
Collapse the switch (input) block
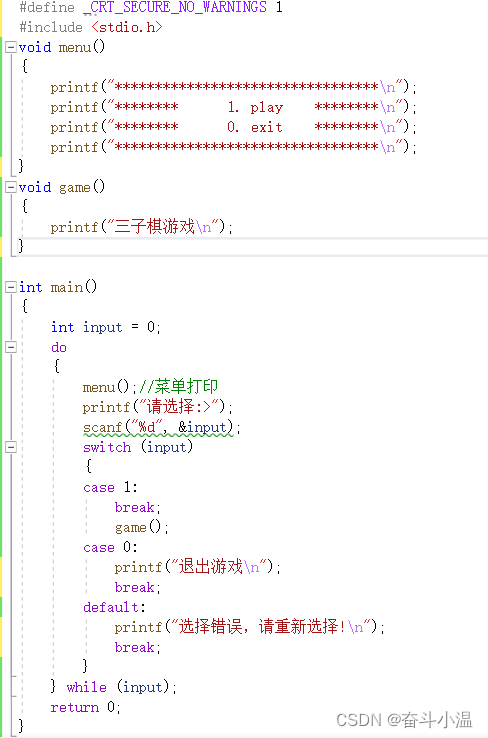pos(10,447)
